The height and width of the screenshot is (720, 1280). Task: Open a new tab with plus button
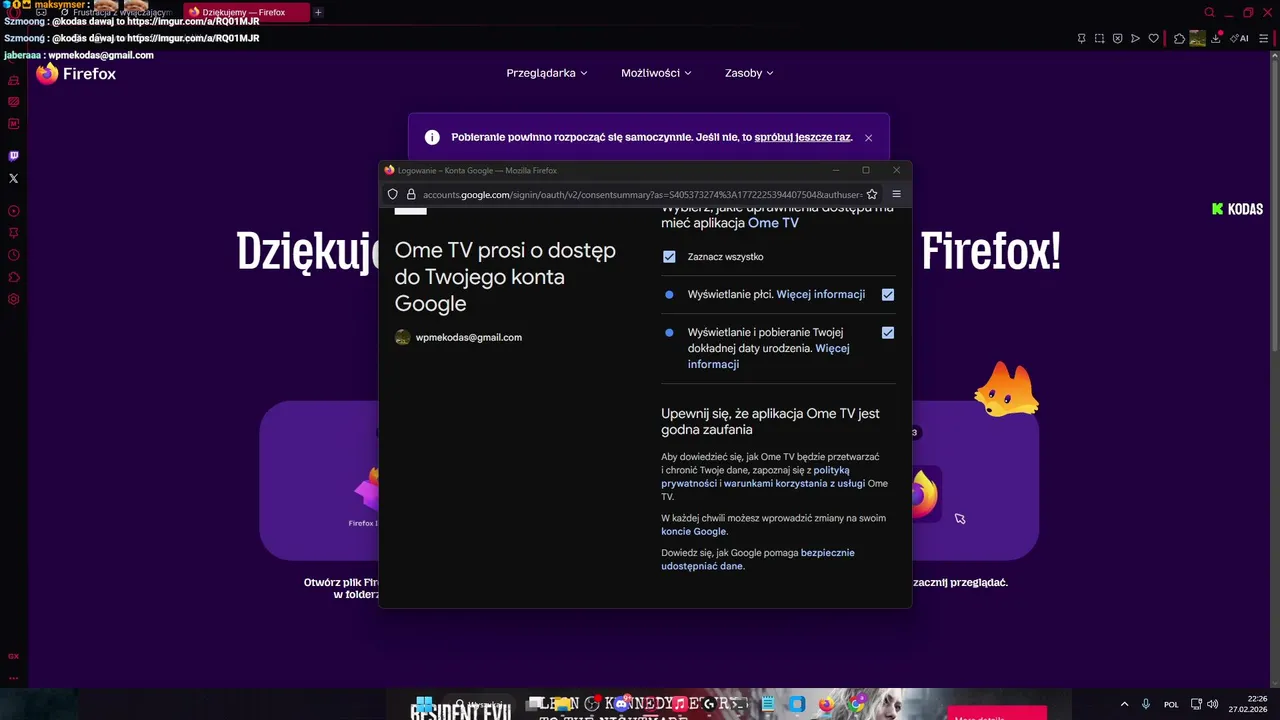(318, 13)
